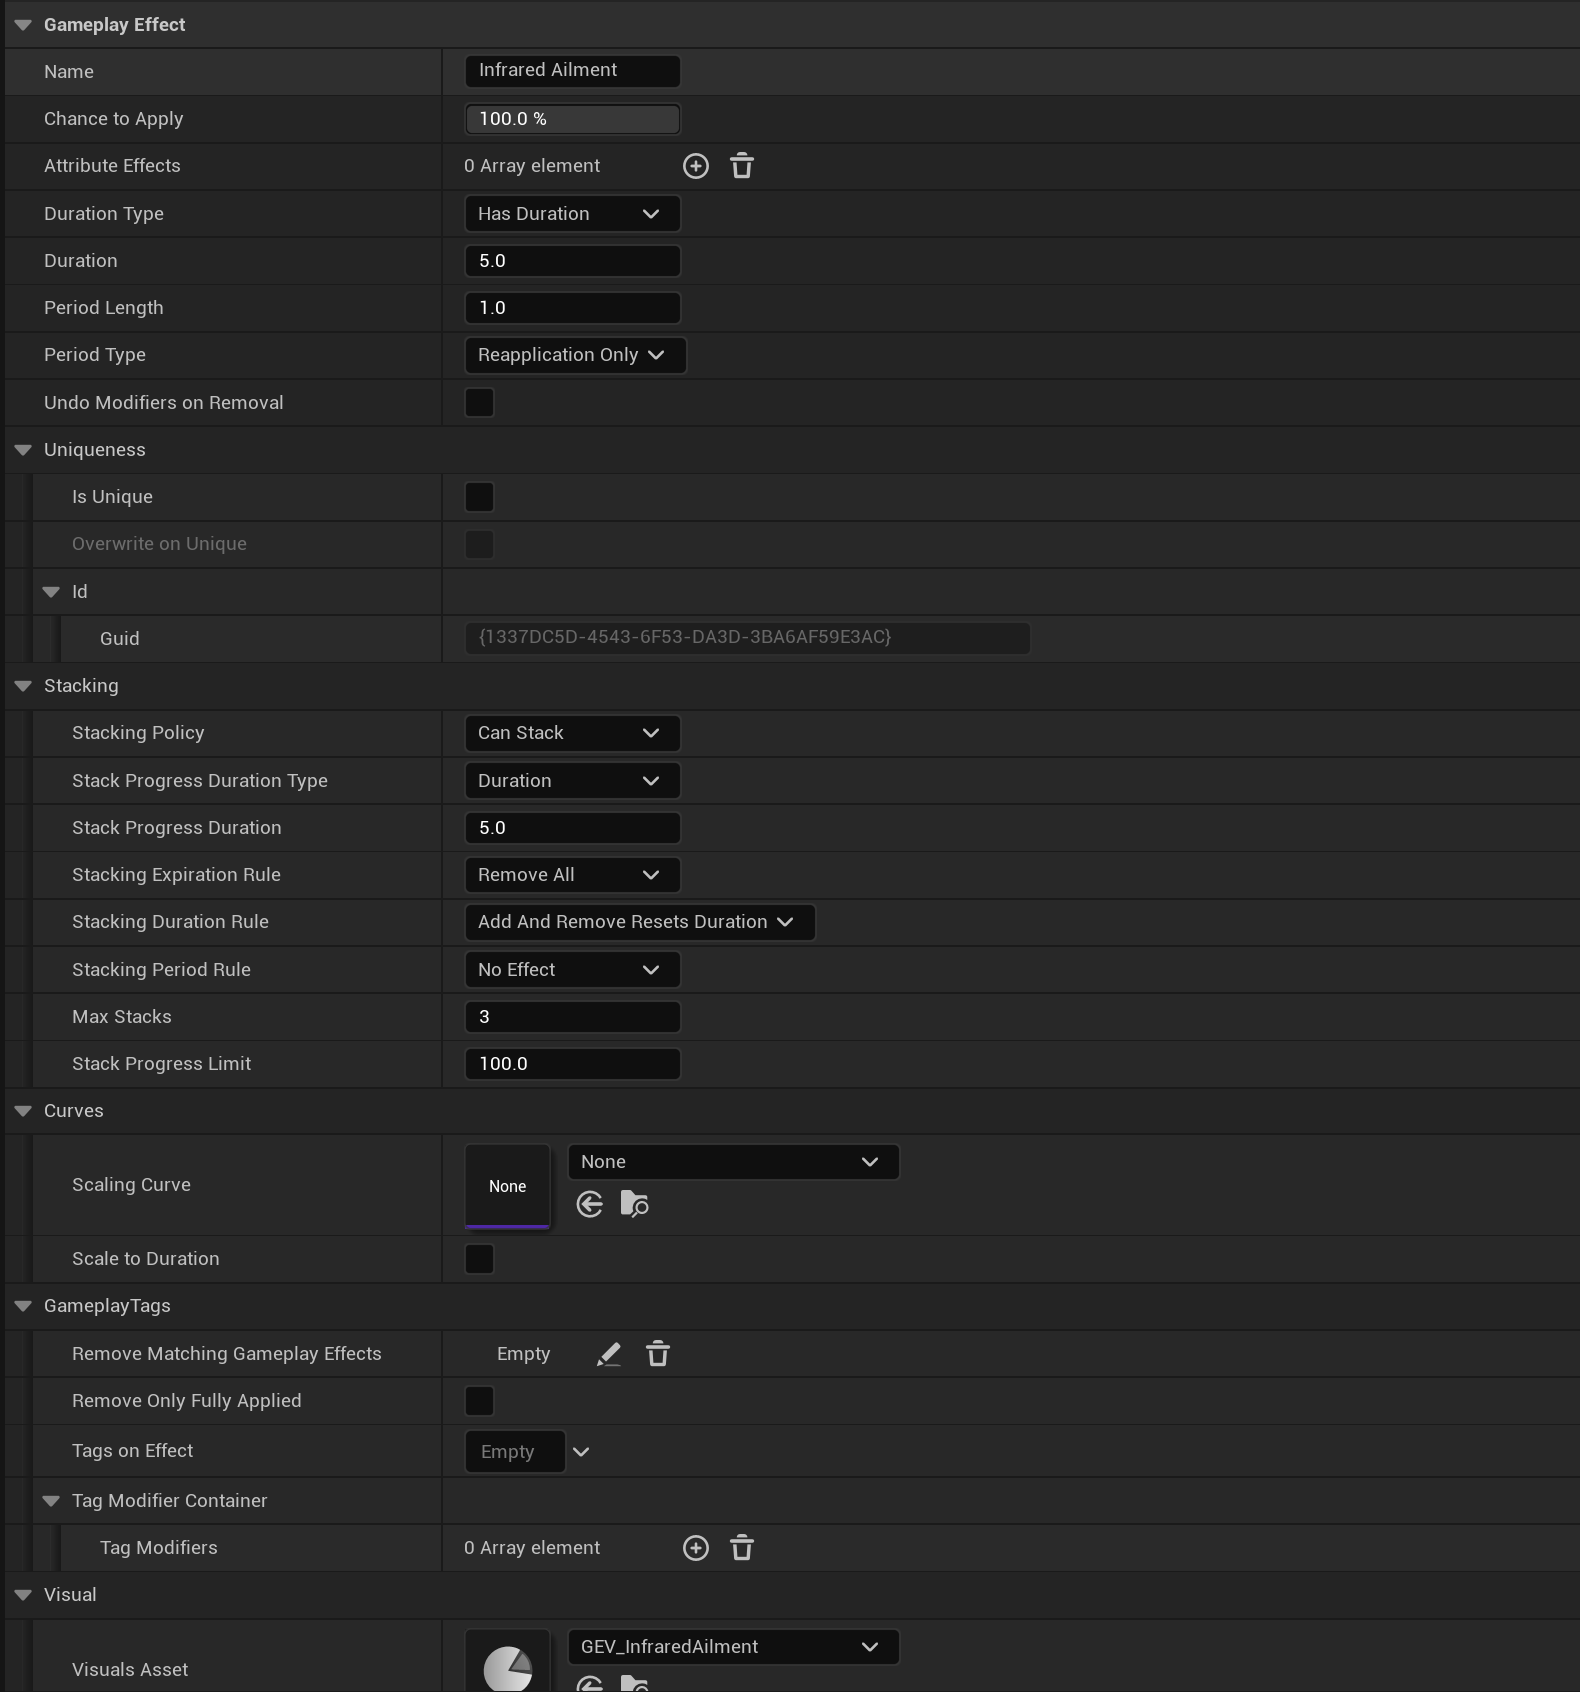Screen dimensions: 1580x1692
Task: Clear Remove Matching Gameplay Effects tags
Action: (658, 1354)
